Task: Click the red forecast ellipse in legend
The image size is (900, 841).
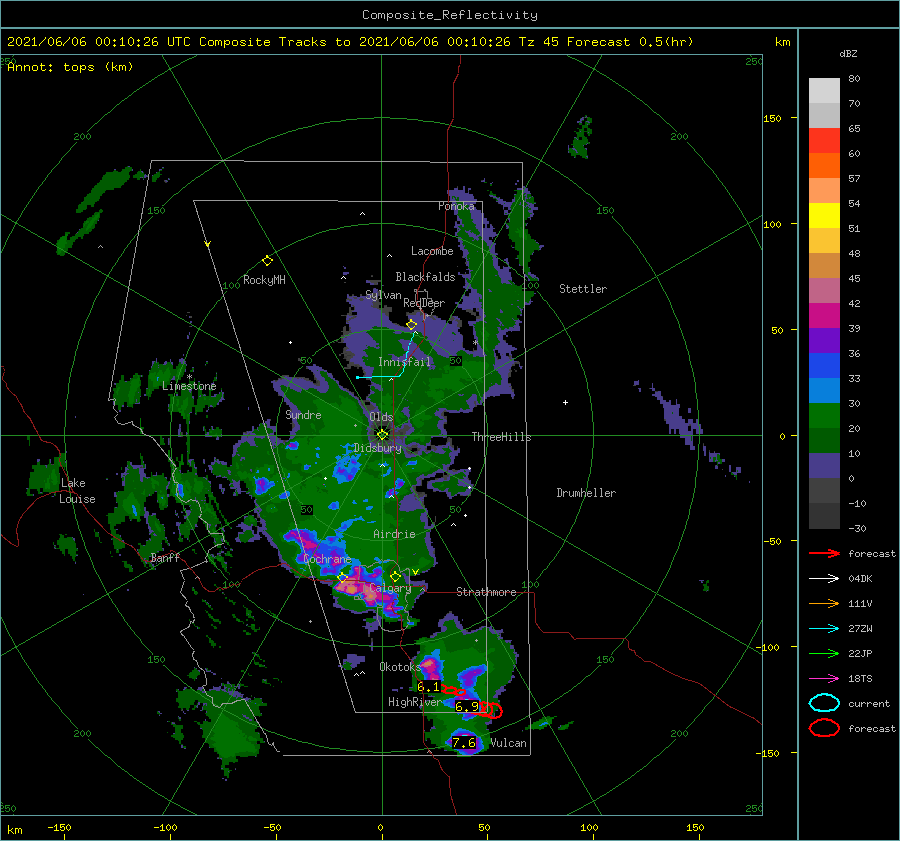Action: tap(824, 728)
